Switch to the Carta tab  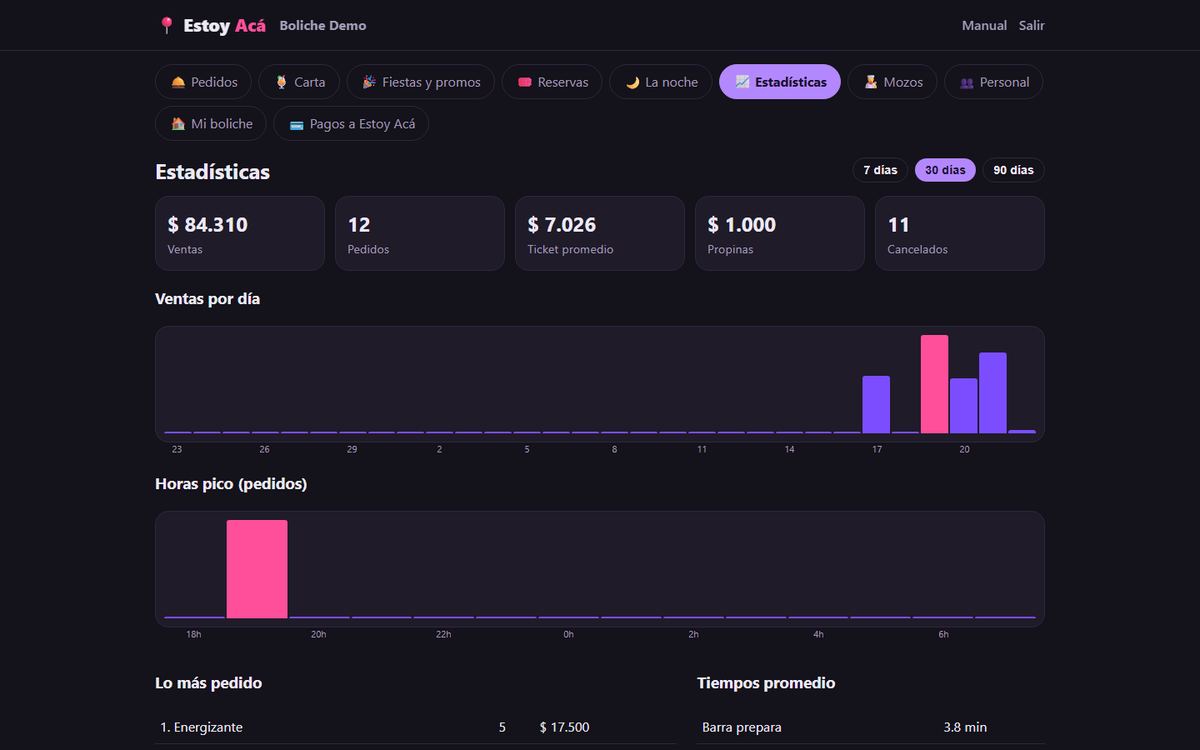click(x=299, y=82)
